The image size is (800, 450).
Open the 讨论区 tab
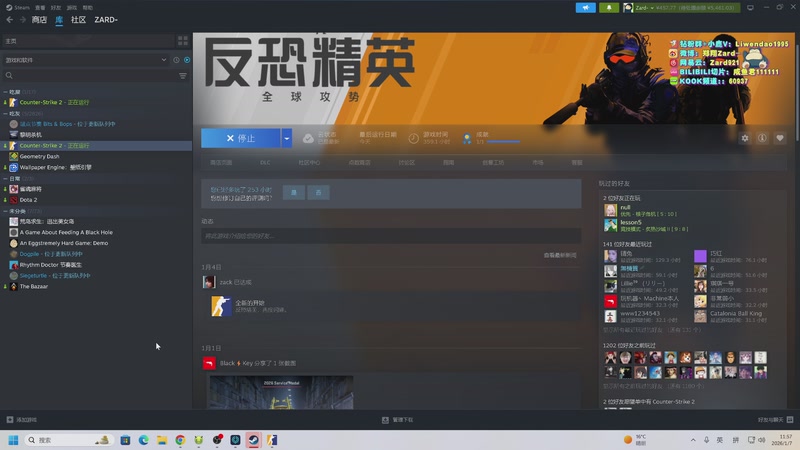tap(407, 162)
